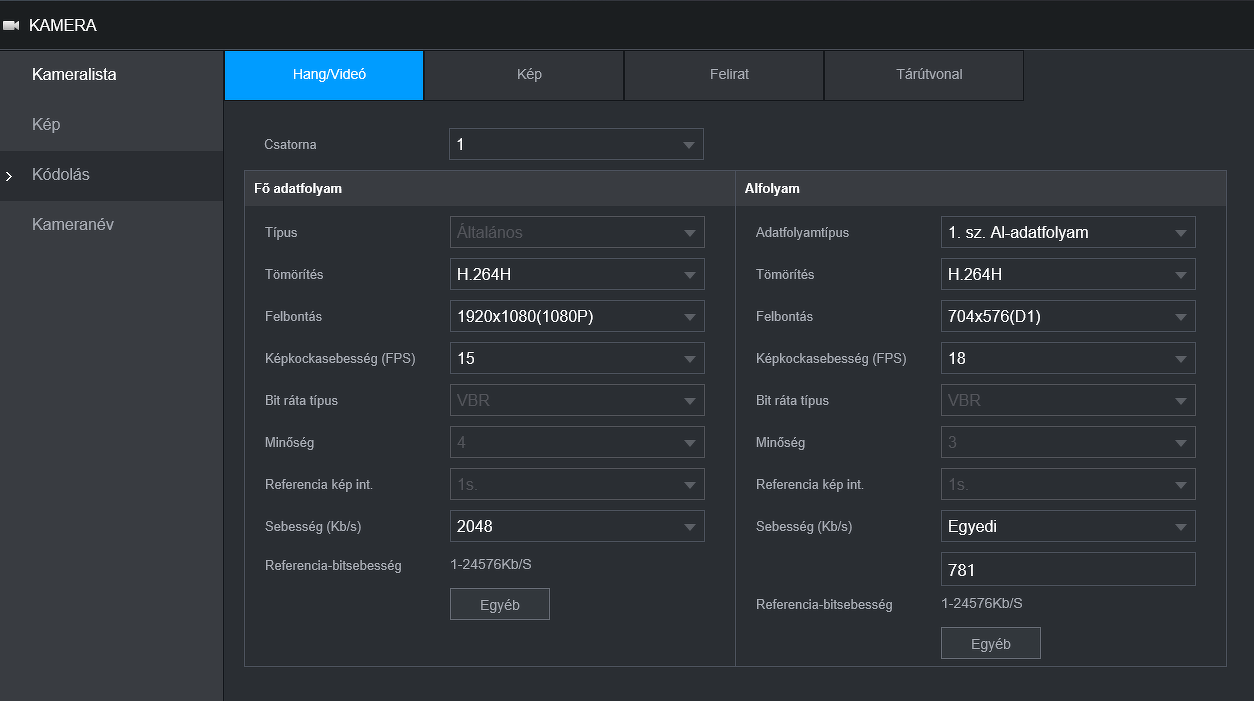Select Kameranév in the left sidebar
Image resolution: width=1254 pixels, height=701 pixels.
73,225
